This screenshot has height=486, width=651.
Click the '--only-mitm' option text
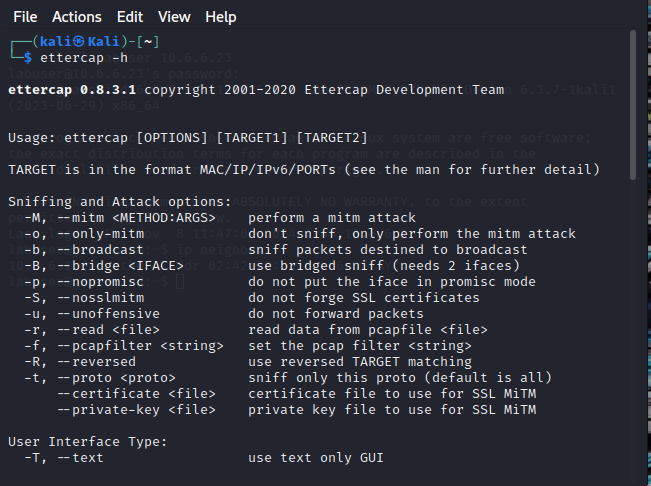point(101,234)
